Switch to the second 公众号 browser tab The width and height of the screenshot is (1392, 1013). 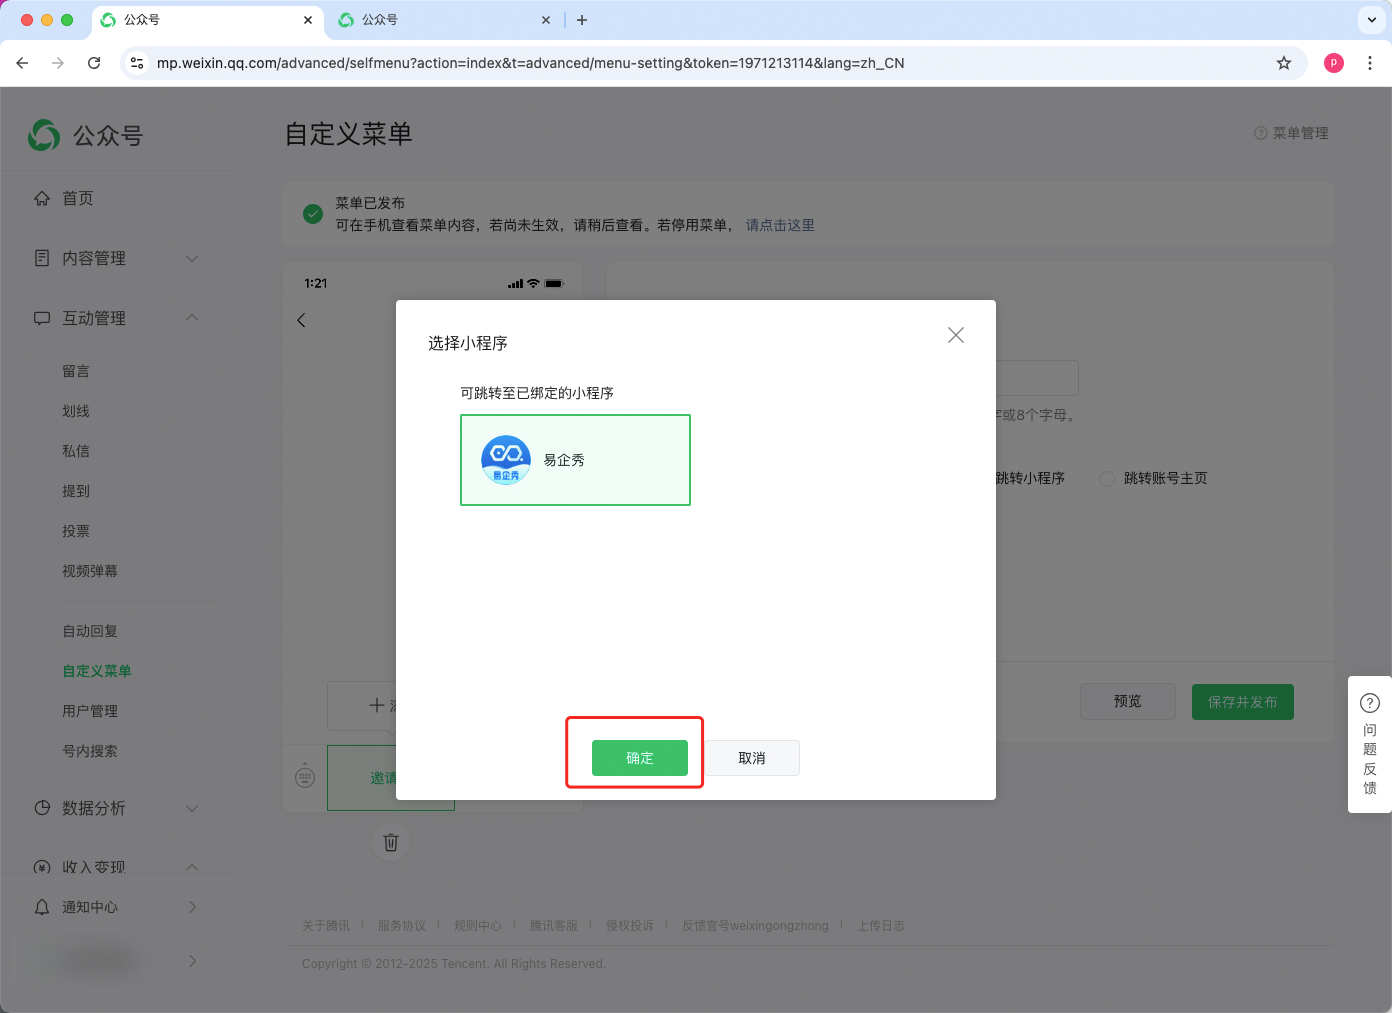point(440,20)
